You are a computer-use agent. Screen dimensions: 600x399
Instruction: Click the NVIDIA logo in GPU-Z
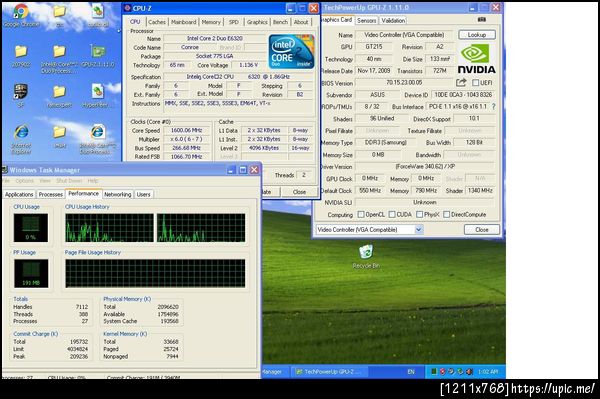476,59
